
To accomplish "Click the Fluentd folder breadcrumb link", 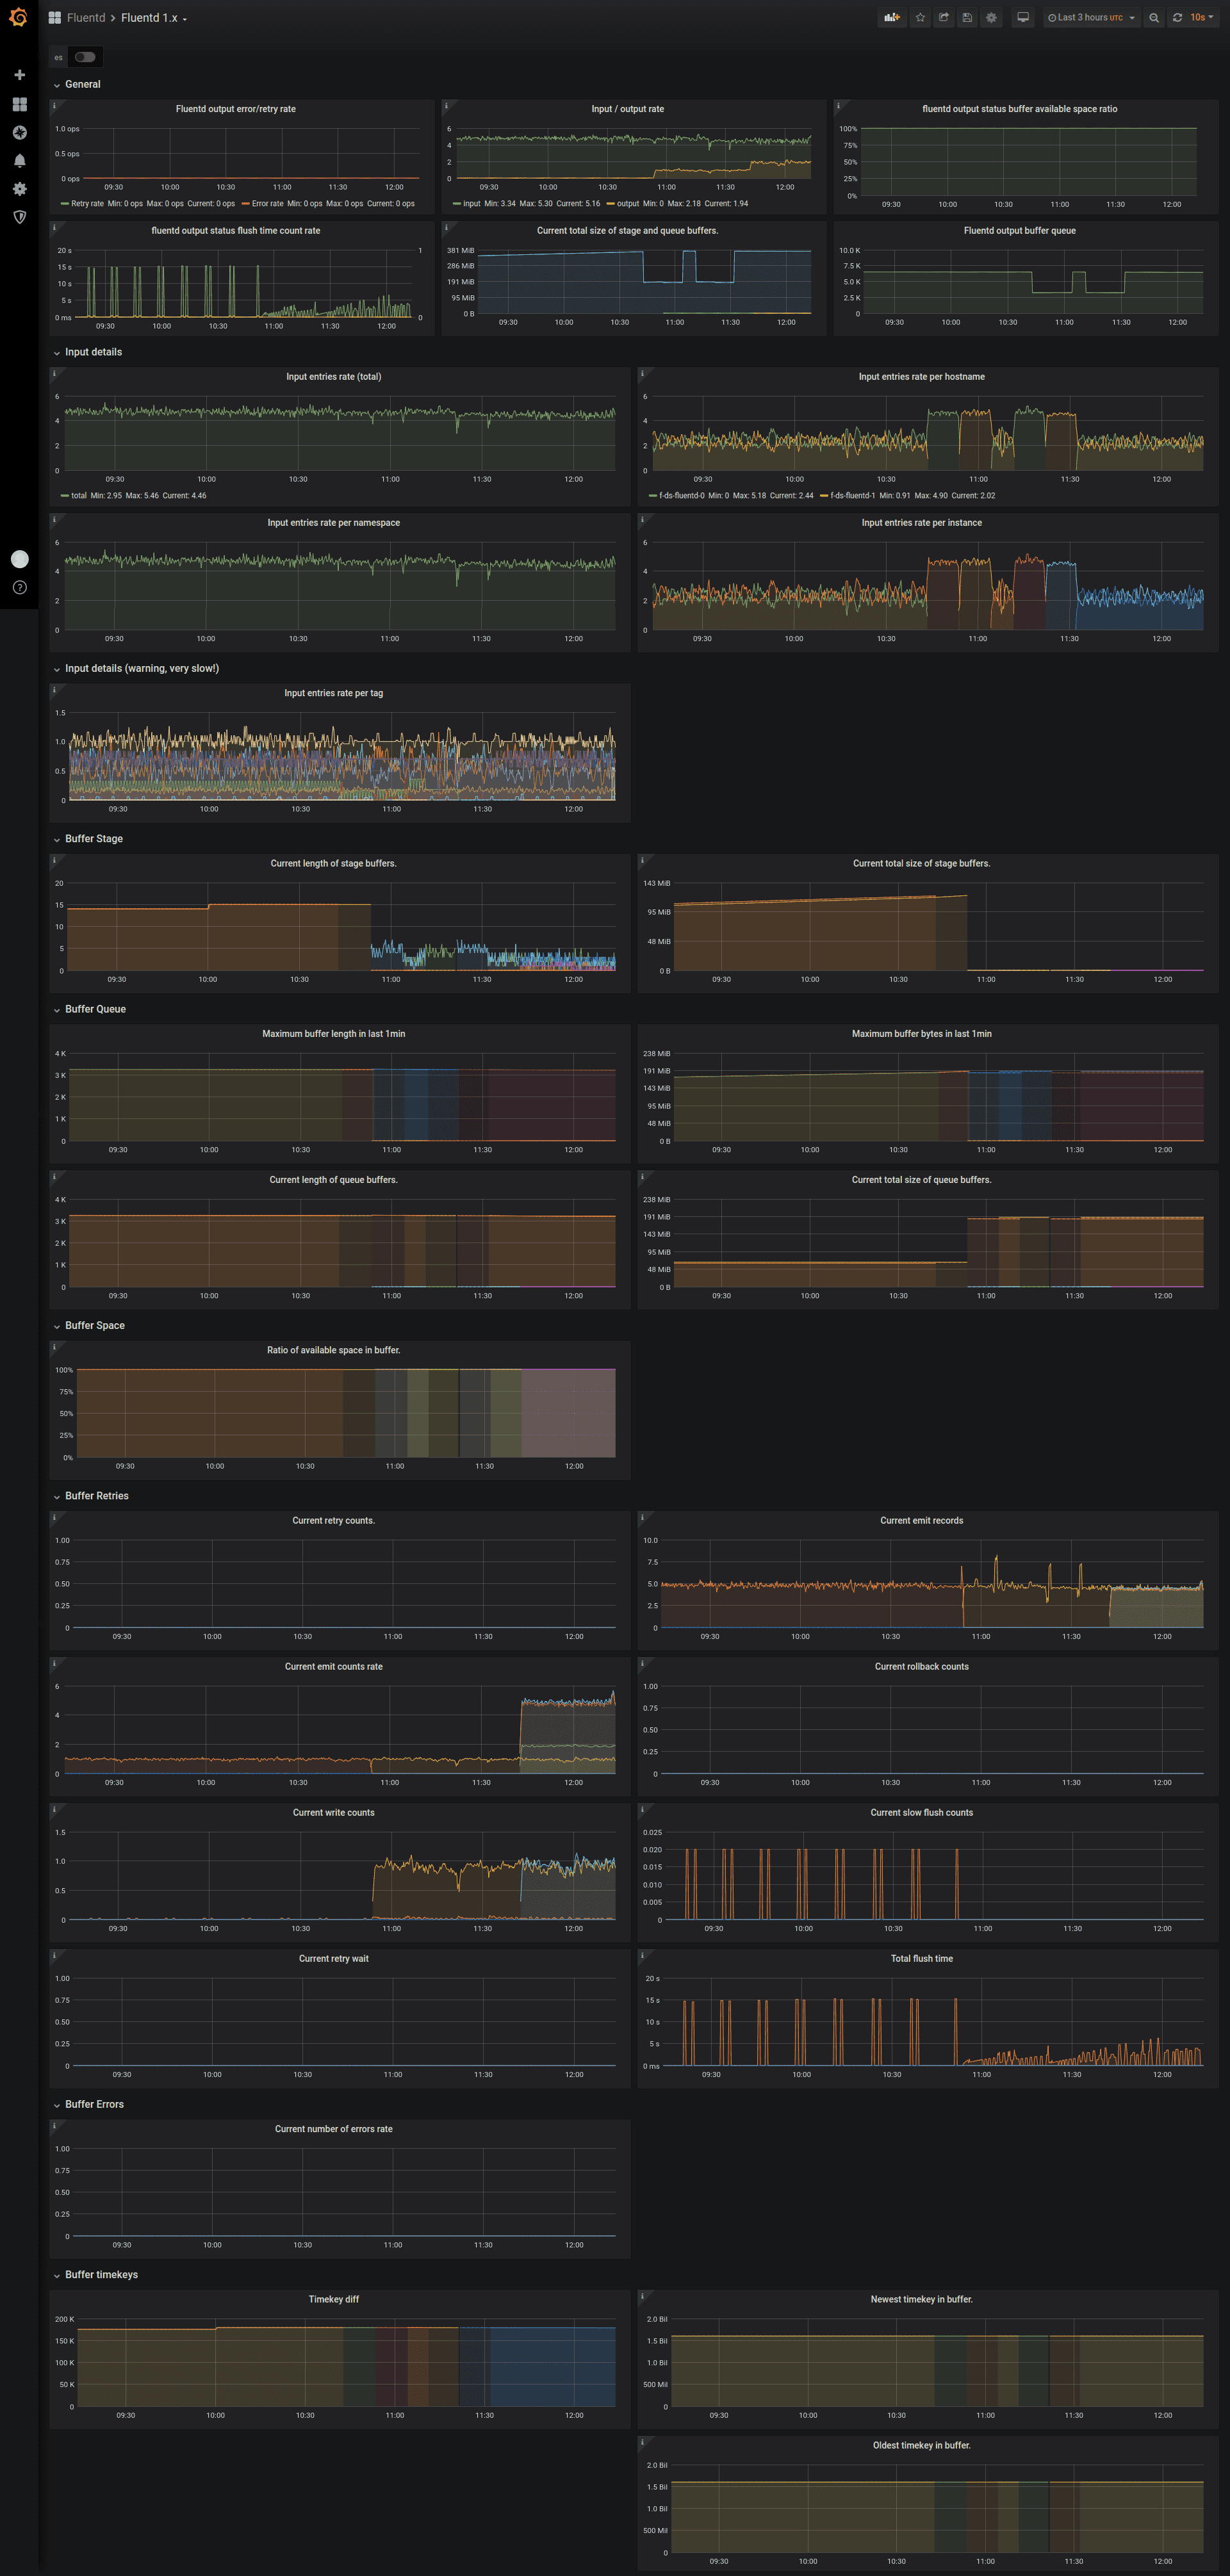I will [x=86, y=18].
